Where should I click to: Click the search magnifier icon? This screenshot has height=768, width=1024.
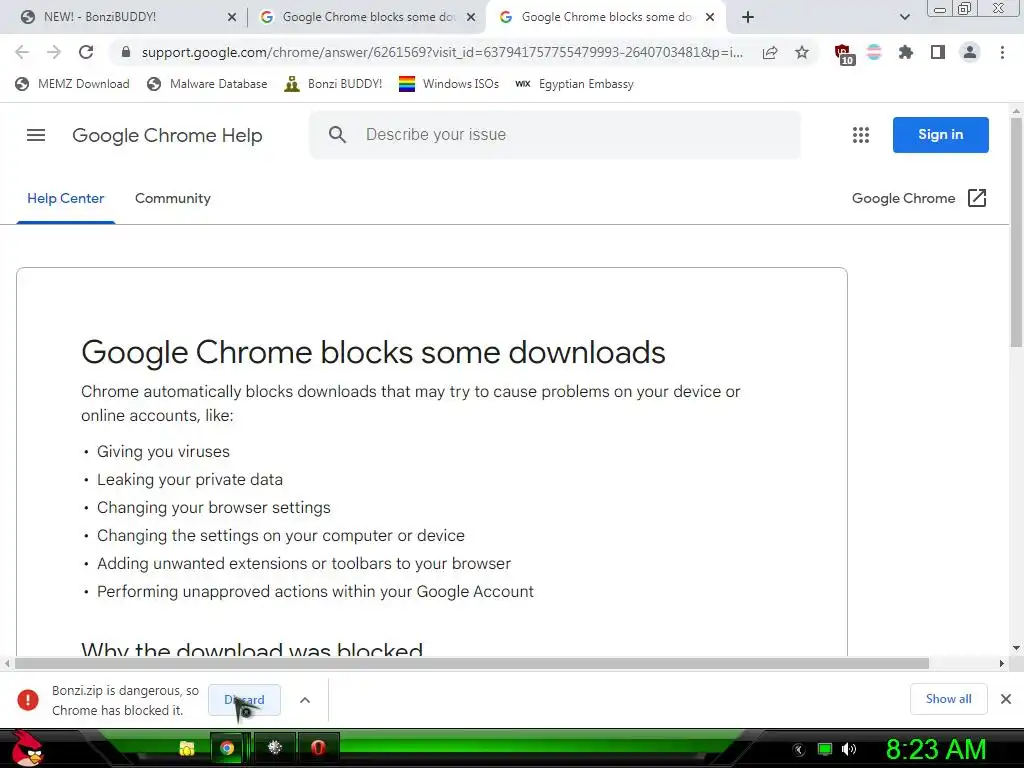[337, 135]
